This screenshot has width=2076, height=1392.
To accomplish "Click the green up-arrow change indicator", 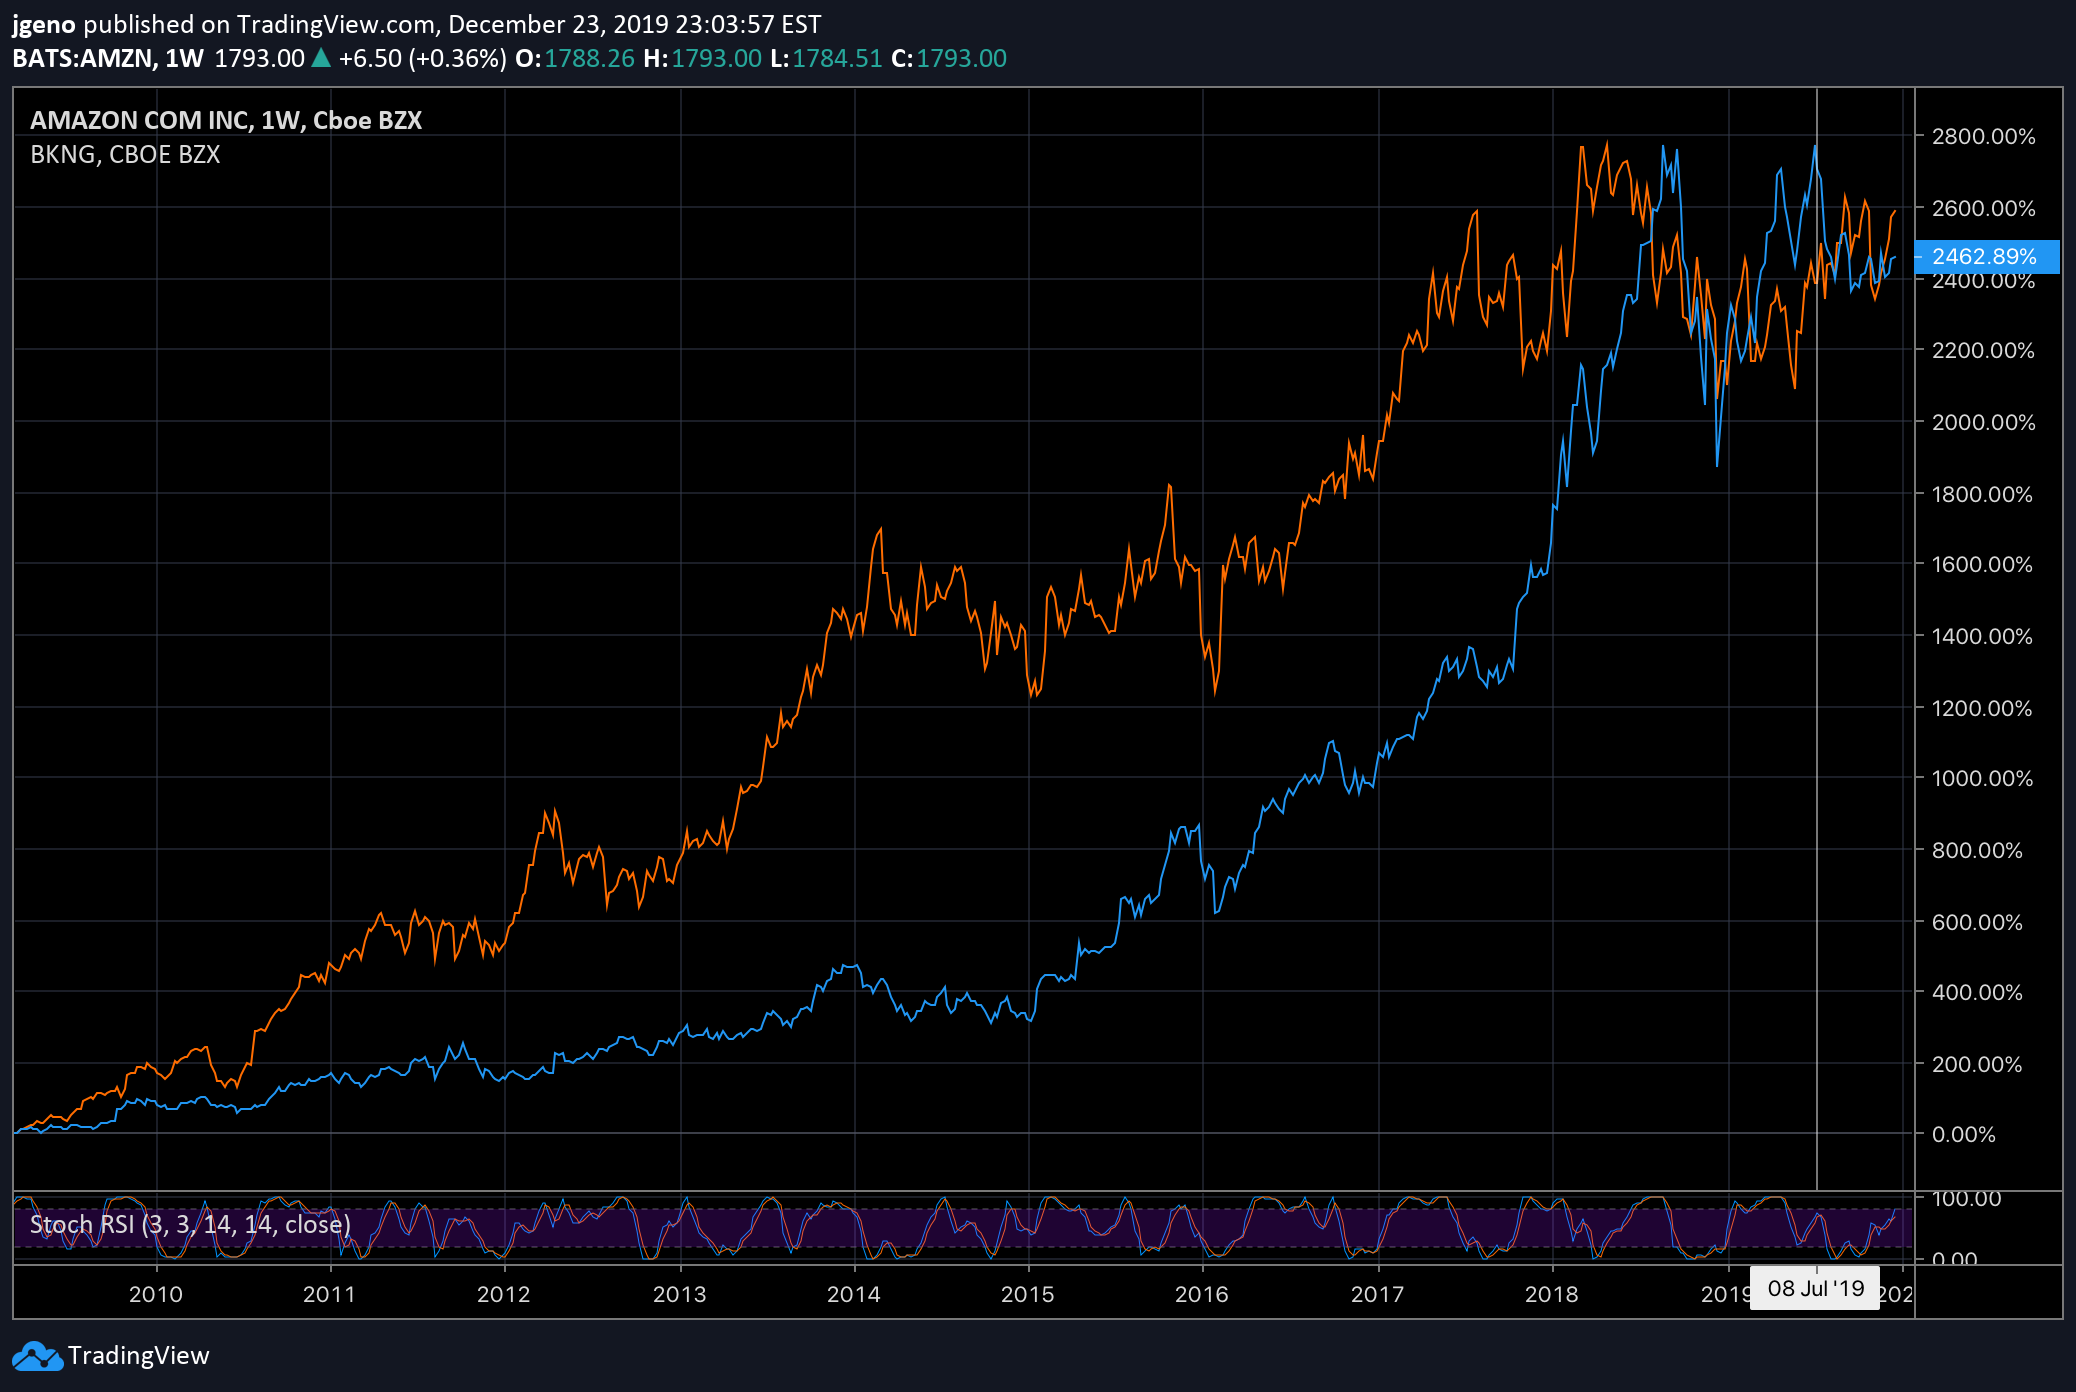I will pyautogui.click(x=321, y=58).
